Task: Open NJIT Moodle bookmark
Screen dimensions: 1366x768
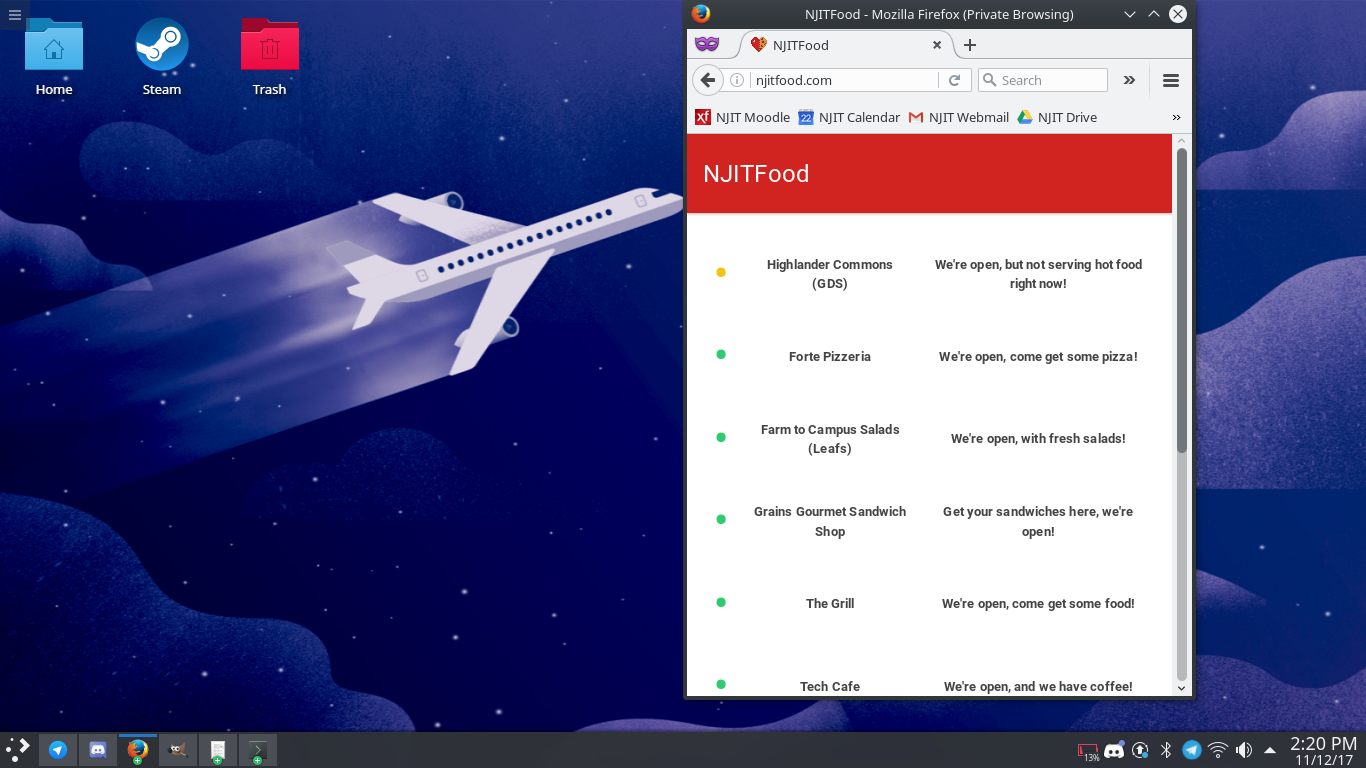Action: pos(743,117)
